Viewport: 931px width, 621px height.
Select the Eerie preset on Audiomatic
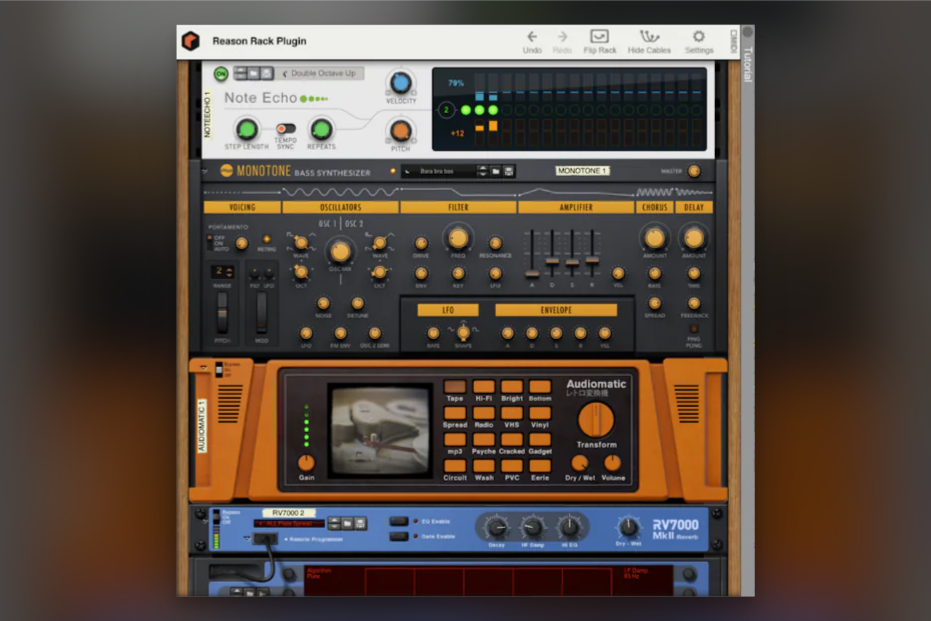pyautogui.click(x=540, y=465)
